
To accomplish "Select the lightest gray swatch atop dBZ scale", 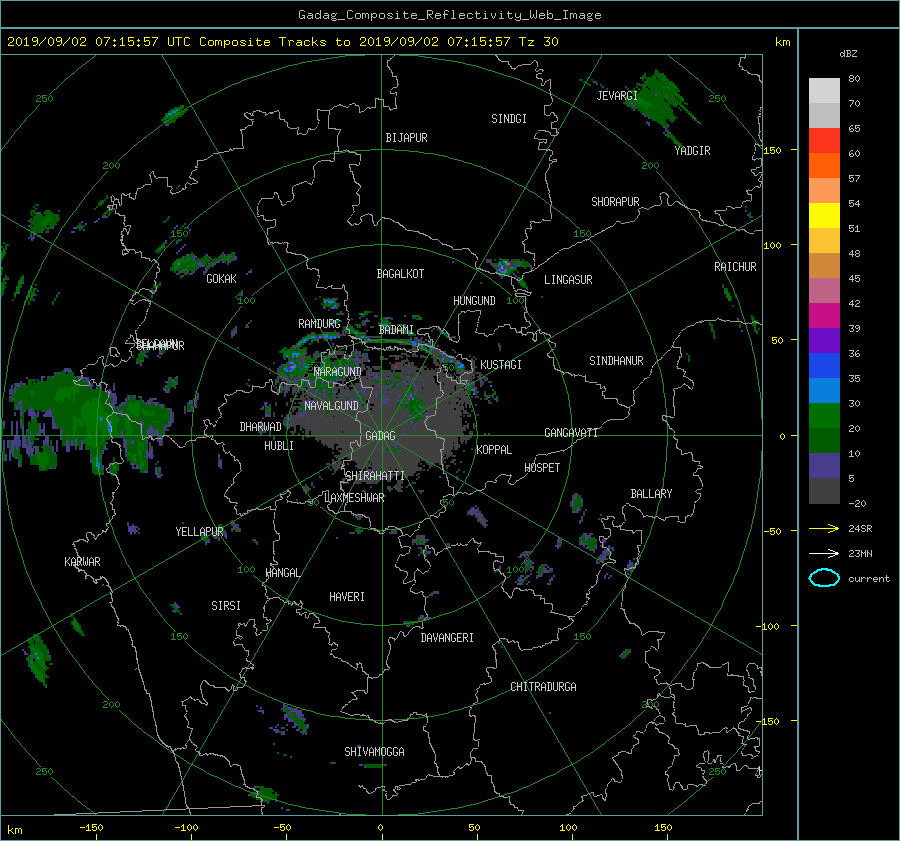I will click(824, 91).
